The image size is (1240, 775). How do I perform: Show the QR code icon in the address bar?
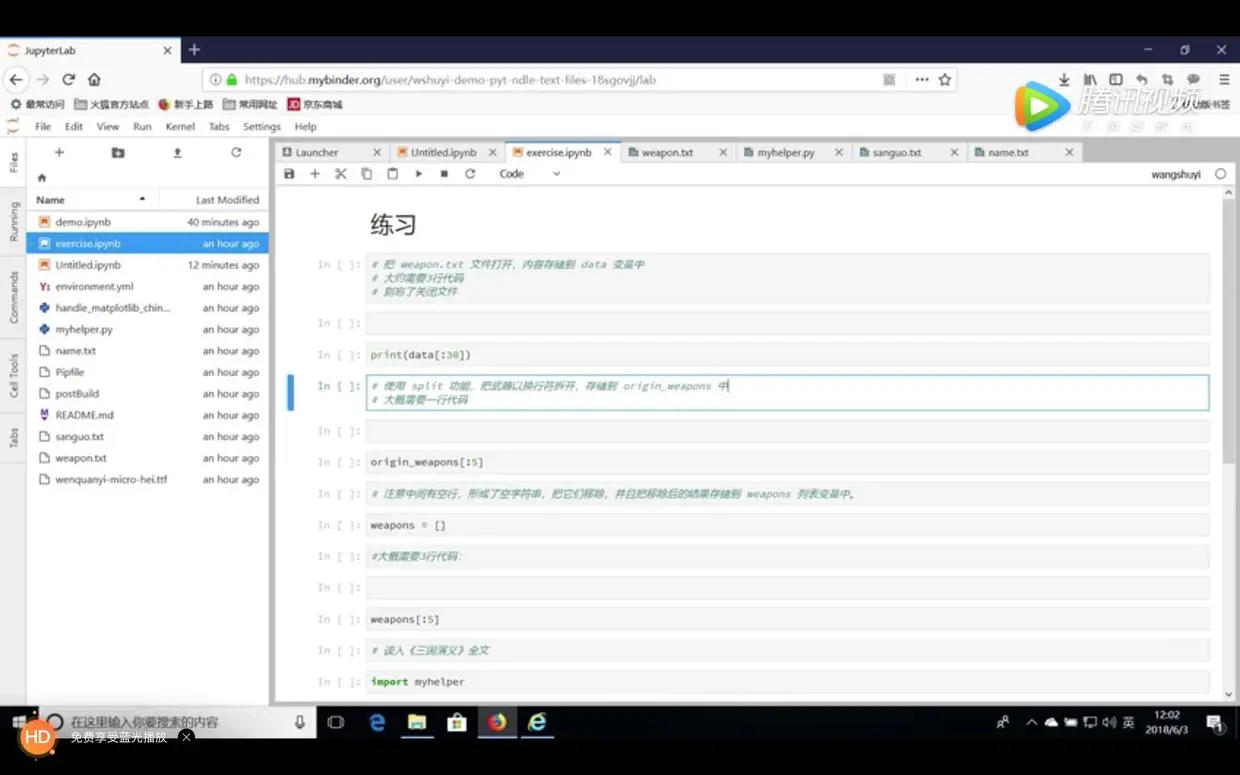[889, 80]
